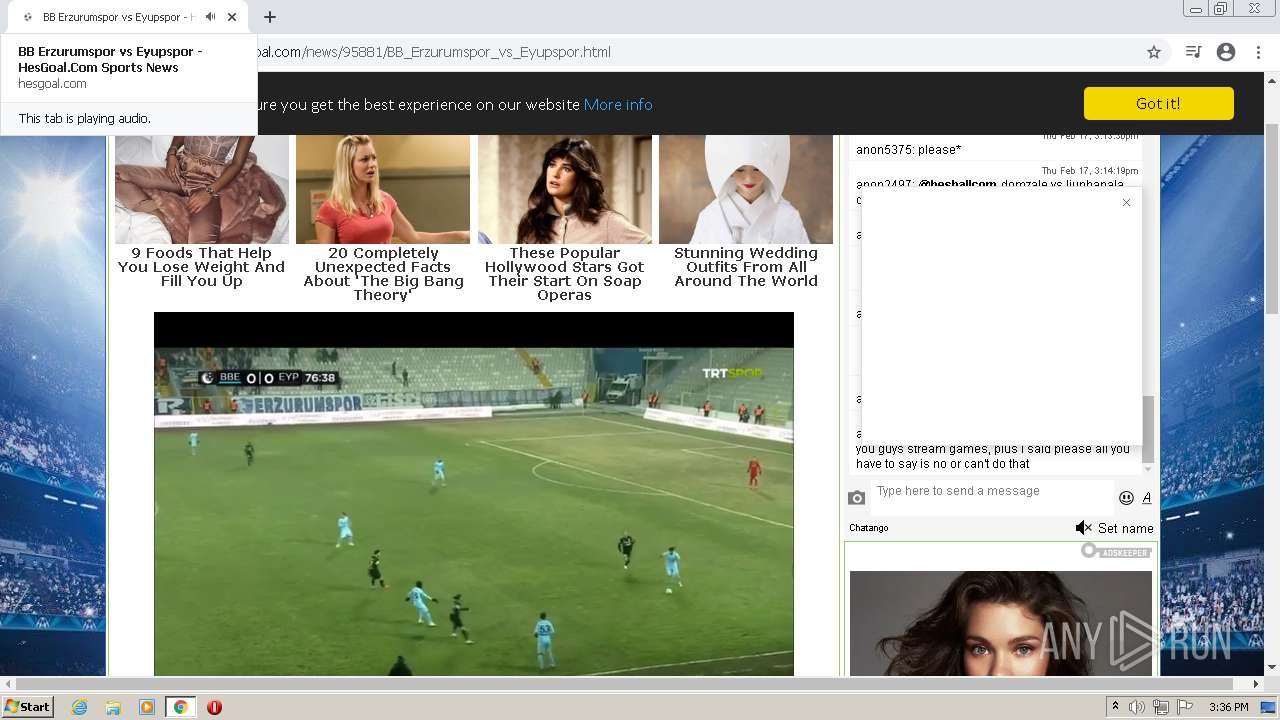Image resolution: width=1280 pixels, height=720 pixels.
Task: Click the scroll-down arrow of page scrollbar
Action: (1272, 667)
